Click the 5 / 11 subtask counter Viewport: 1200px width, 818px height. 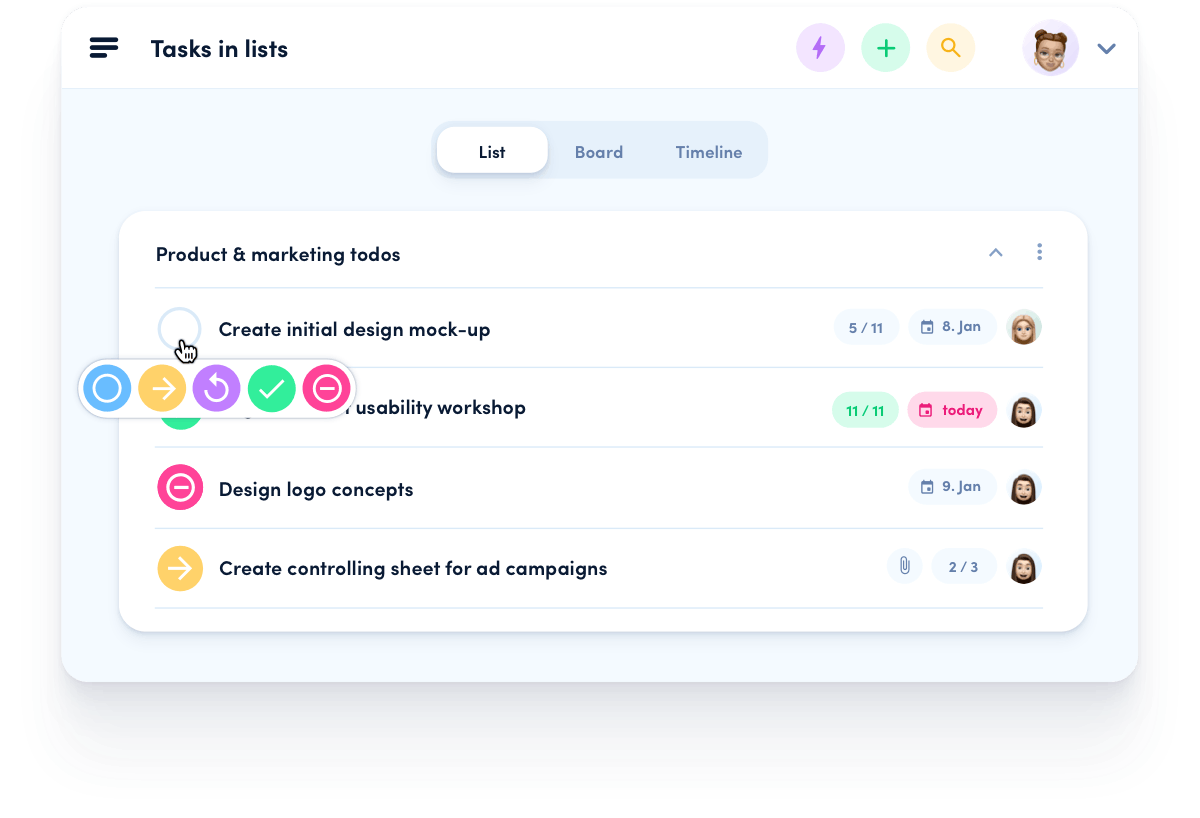click(866, 327)
